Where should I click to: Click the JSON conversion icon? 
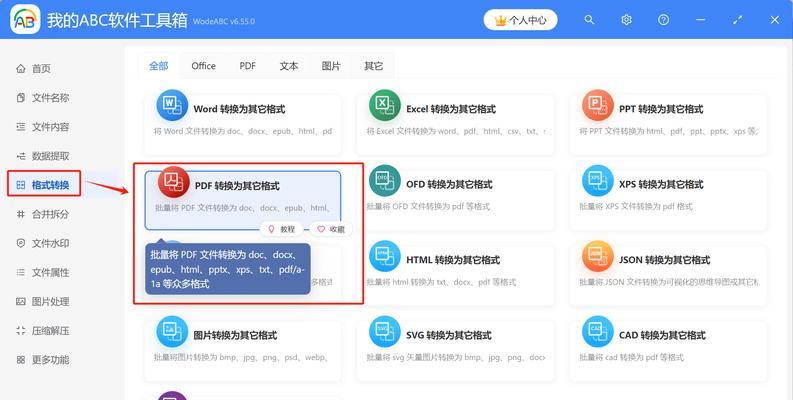tap(598, 257)
